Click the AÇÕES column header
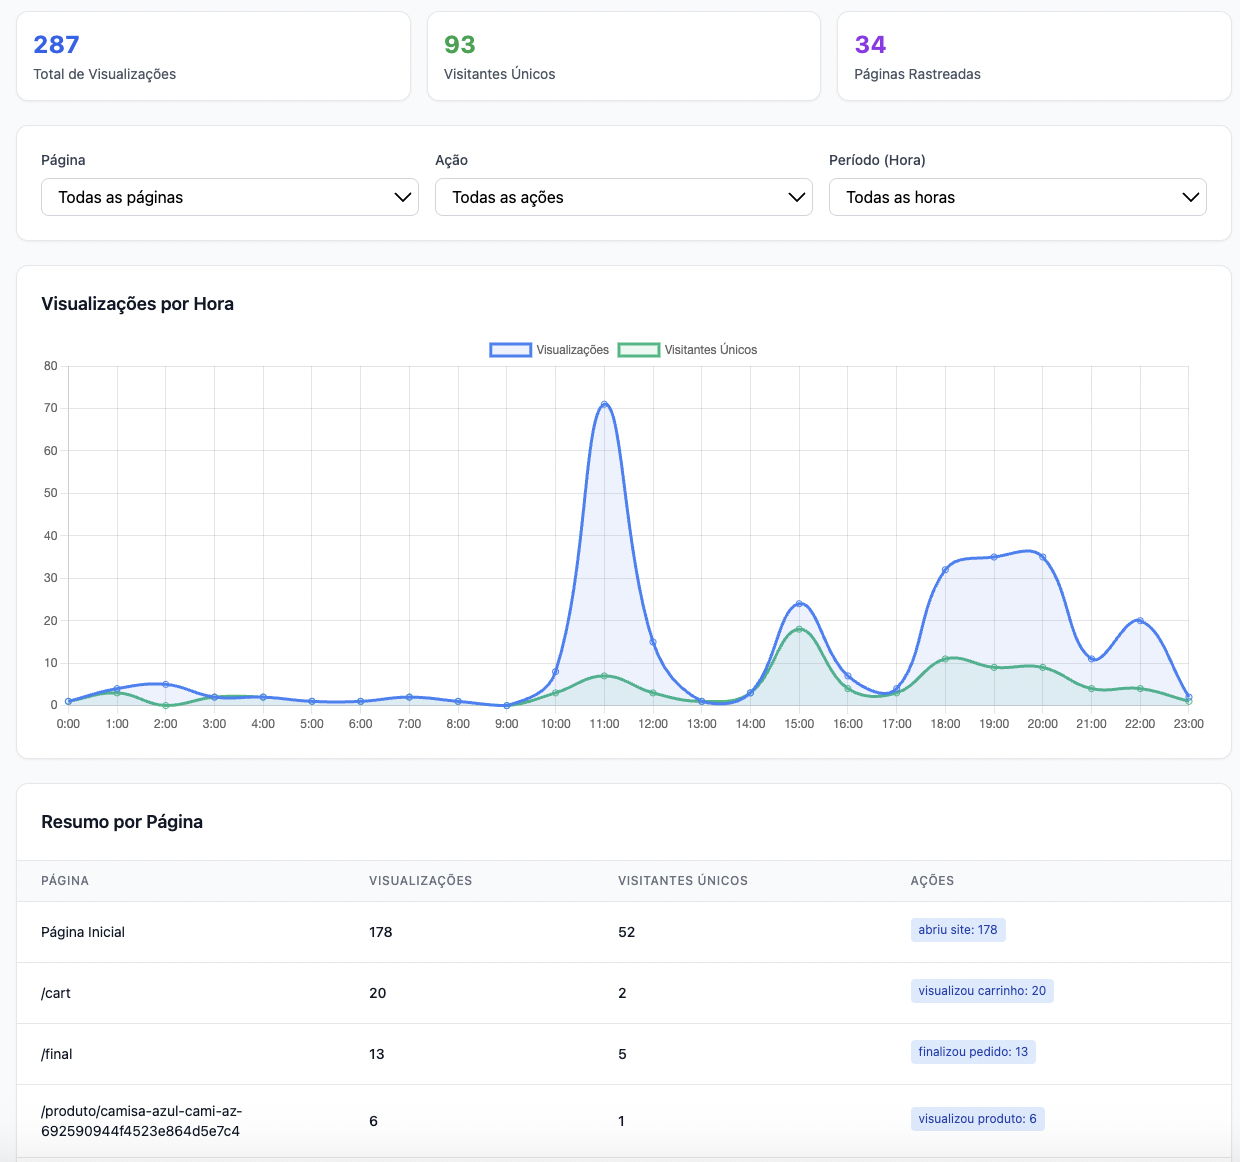Image resolution: width=1240 pixels, height=1162 pixels. [x=932, y=881]
